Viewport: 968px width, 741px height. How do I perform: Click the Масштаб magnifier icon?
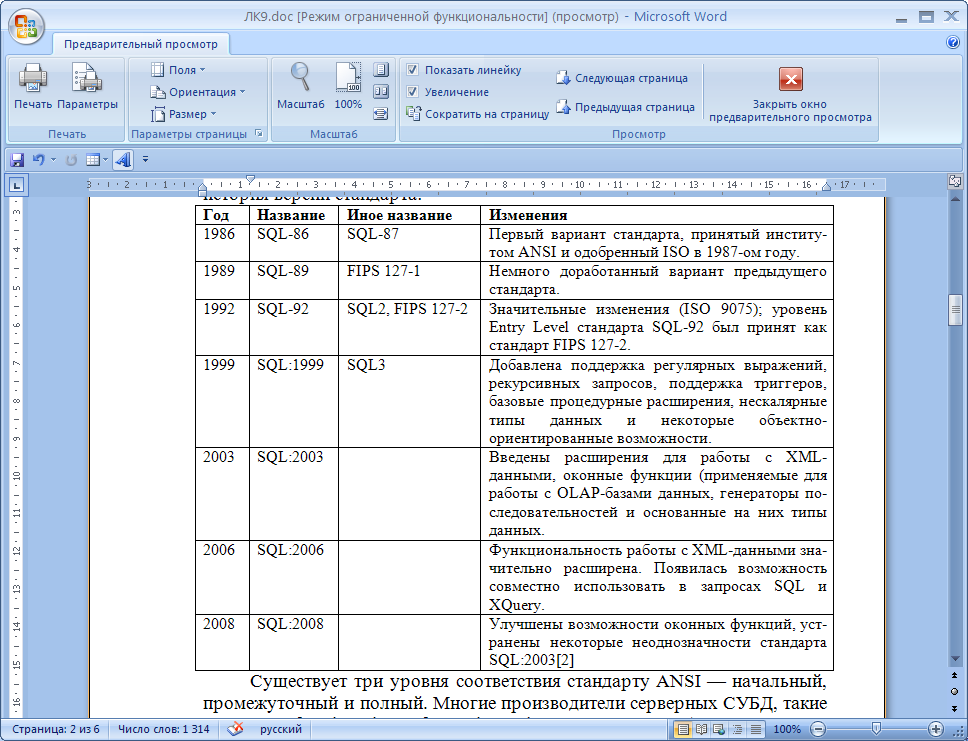[301, 87]
